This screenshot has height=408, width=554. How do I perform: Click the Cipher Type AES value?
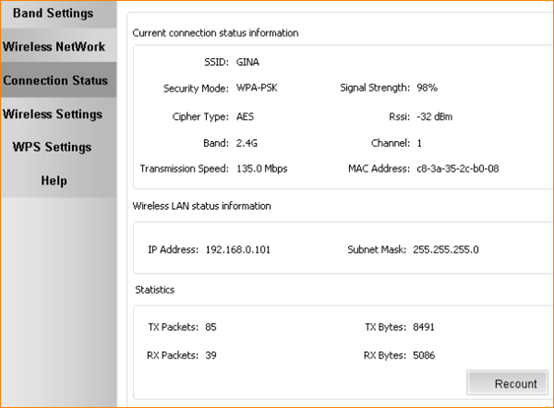[245, 117]
